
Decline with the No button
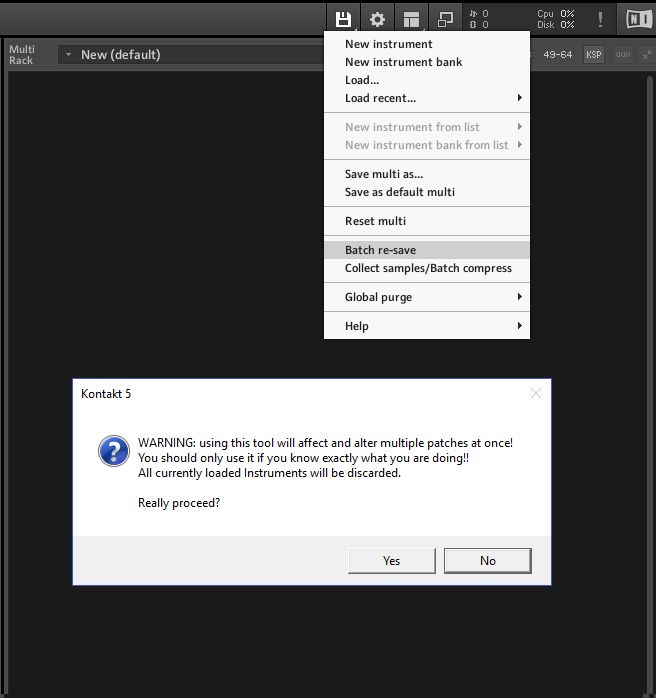488,560
